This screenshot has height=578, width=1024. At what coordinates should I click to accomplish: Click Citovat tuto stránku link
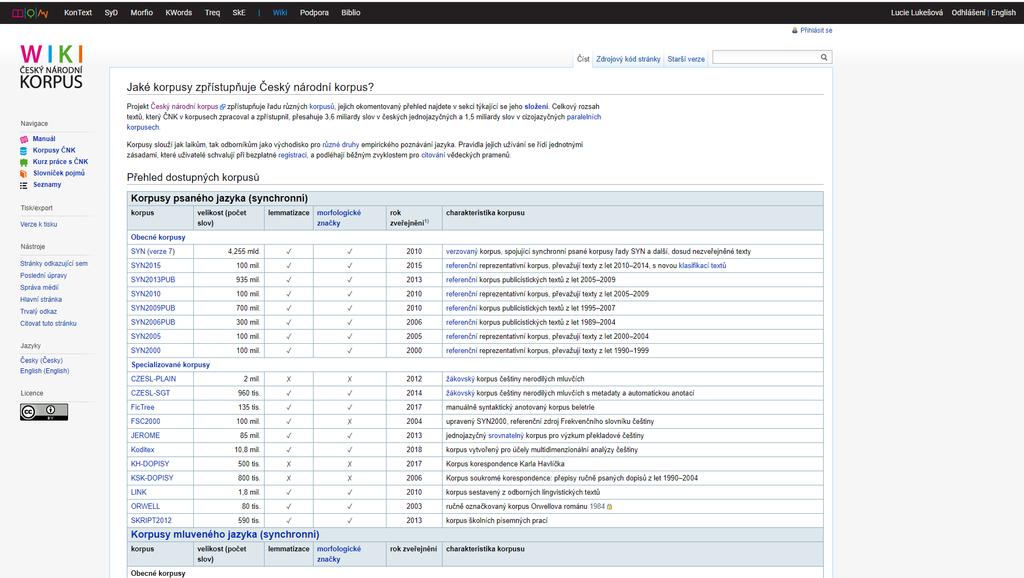point(48,323)
